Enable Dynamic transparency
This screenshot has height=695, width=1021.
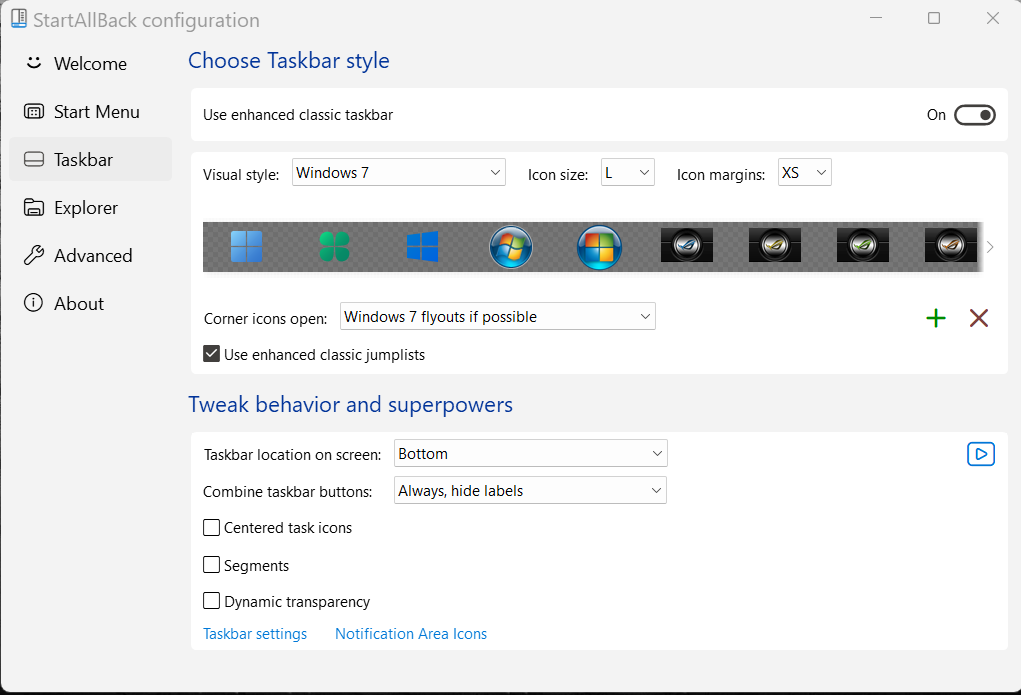click(x=211, y=601)
